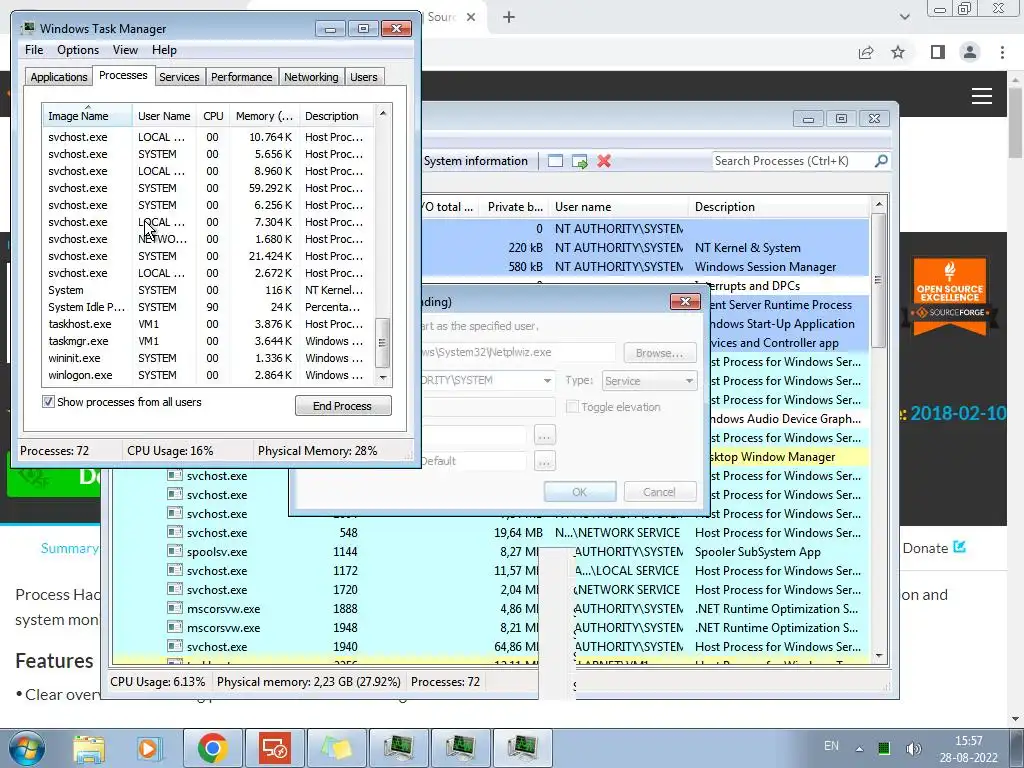1024x768 pixels.
Task: Click the icon of svchost.exe with PID 1172
Action: (174, 570)
